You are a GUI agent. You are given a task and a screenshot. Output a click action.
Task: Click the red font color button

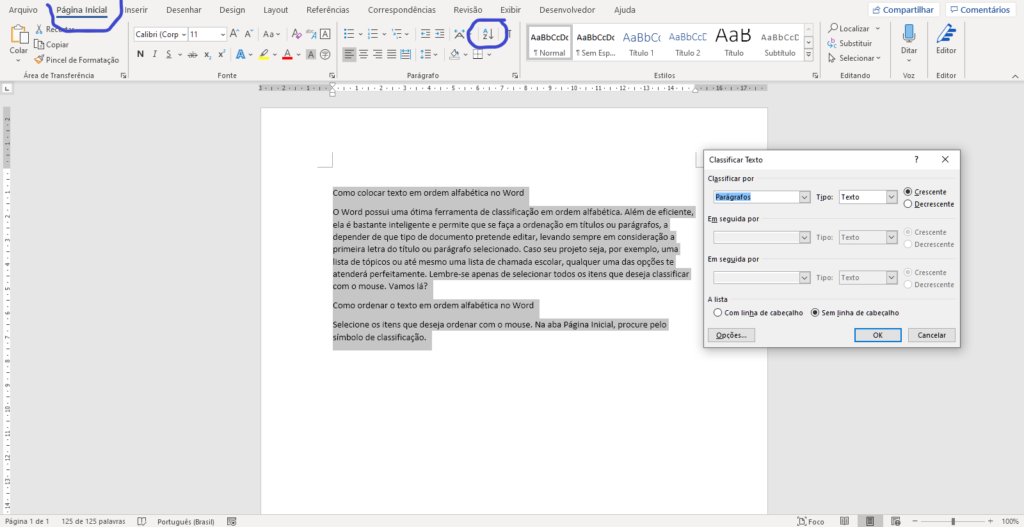(x=287, y=54)
